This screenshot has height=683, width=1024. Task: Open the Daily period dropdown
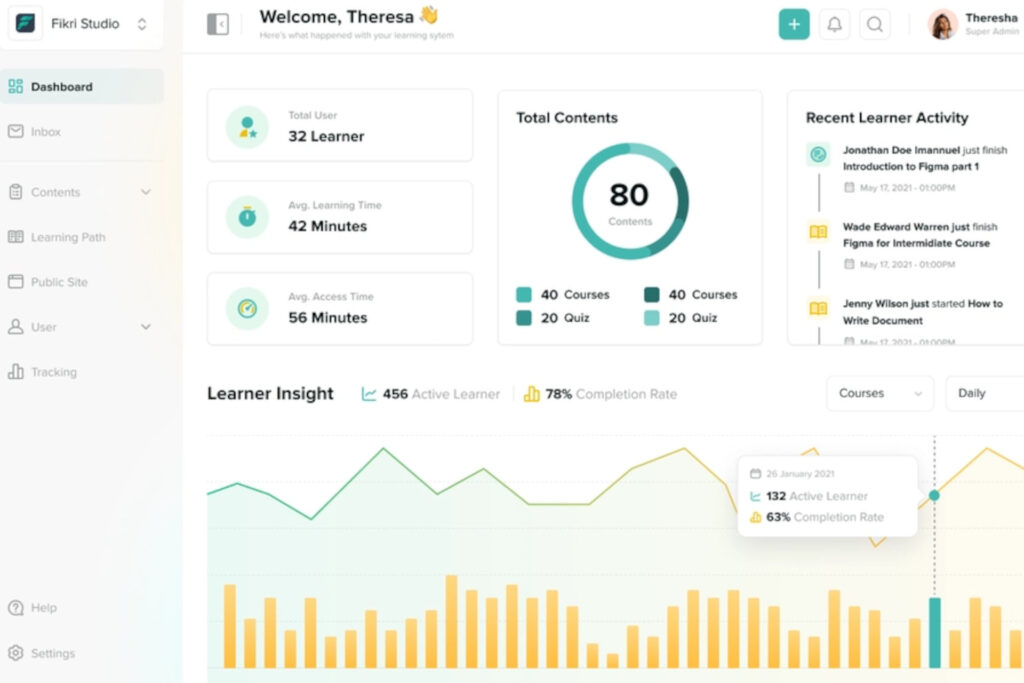984,393
